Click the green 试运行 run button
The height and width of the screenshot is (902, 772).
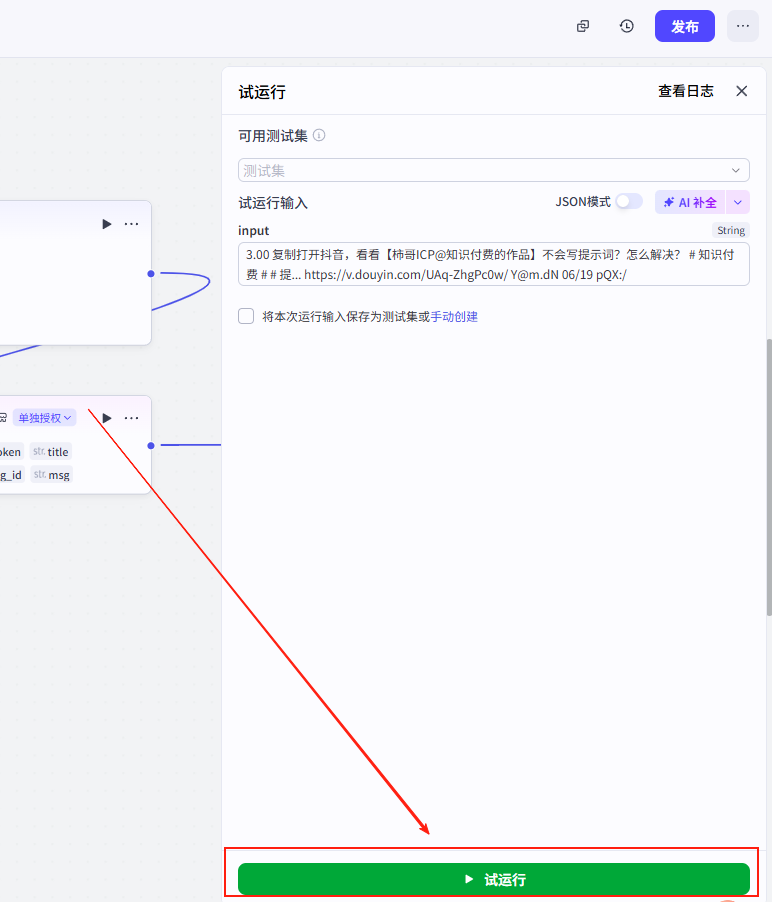click(493, 879)
